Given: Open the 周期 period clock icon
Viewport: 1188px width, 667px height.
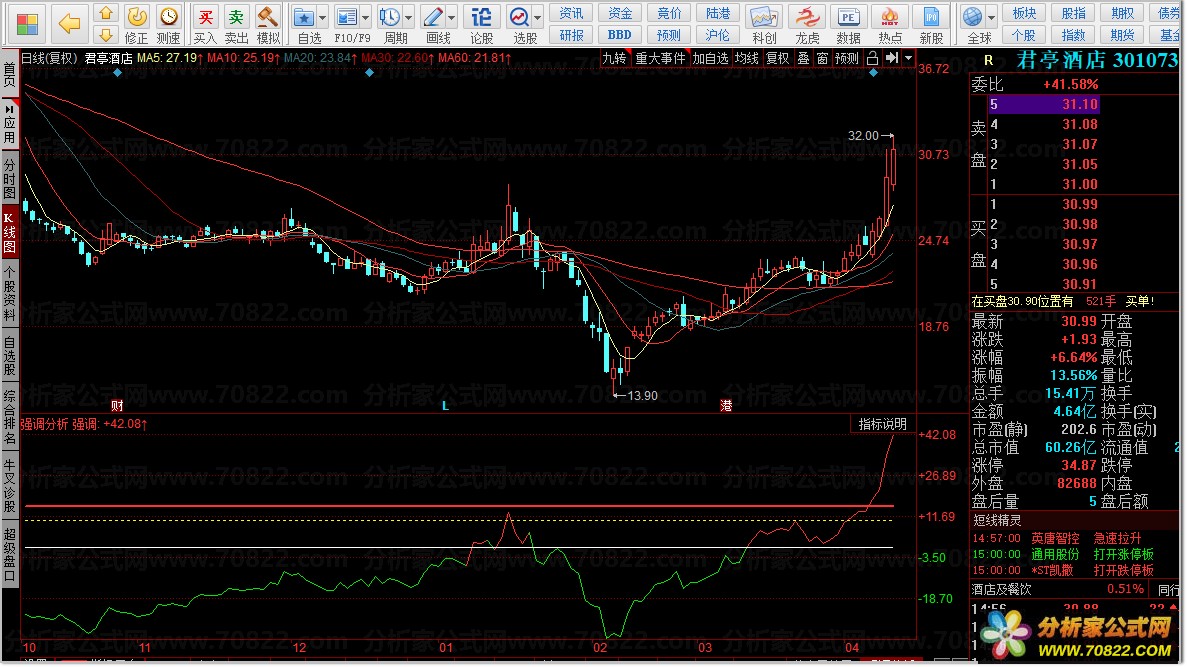Looking at the screenshot, I should click(x=391, y=23).
